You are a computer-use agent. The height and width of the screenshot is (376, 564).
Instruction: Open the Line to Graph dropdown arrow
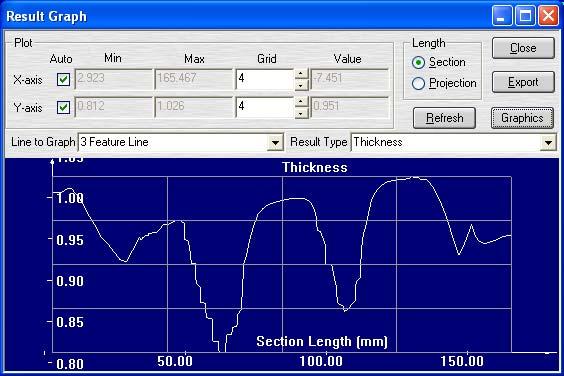tap(276, 142)
